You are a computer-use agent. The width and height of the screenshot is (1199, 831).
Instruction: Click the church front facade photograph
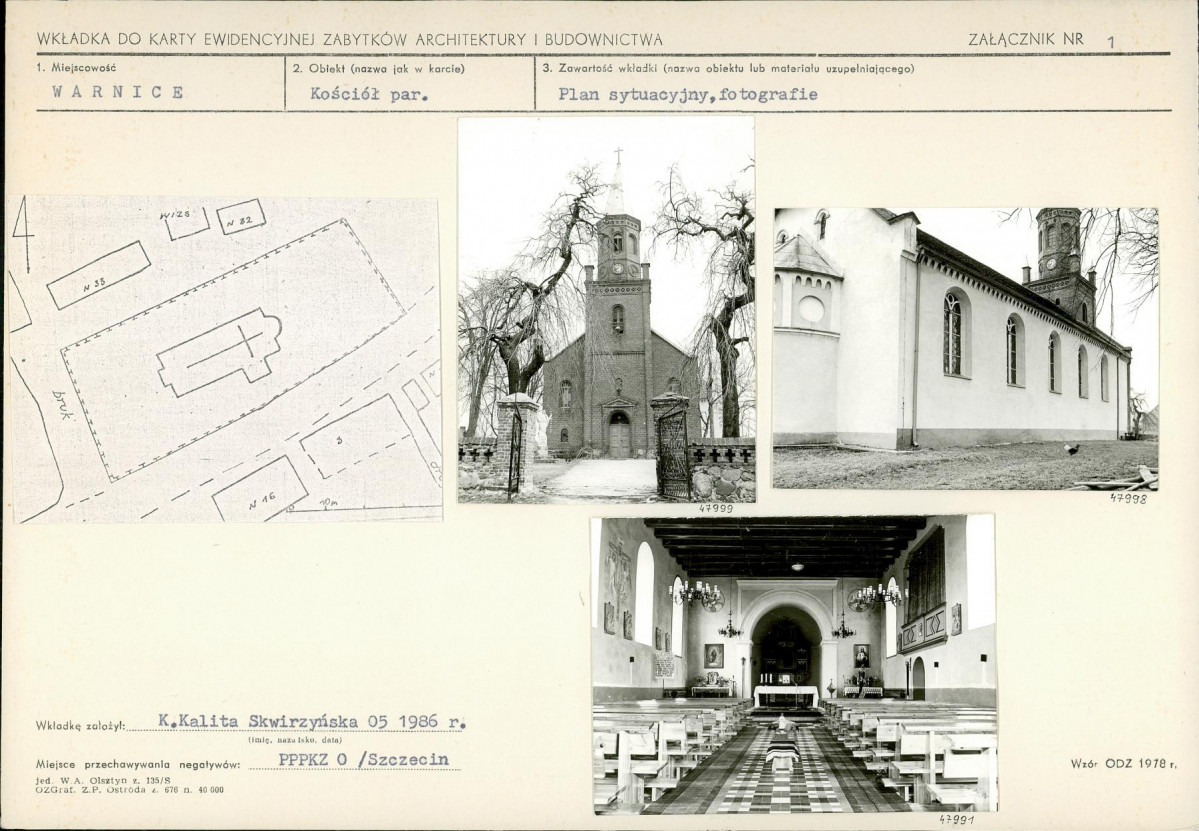tap(606, 310)
